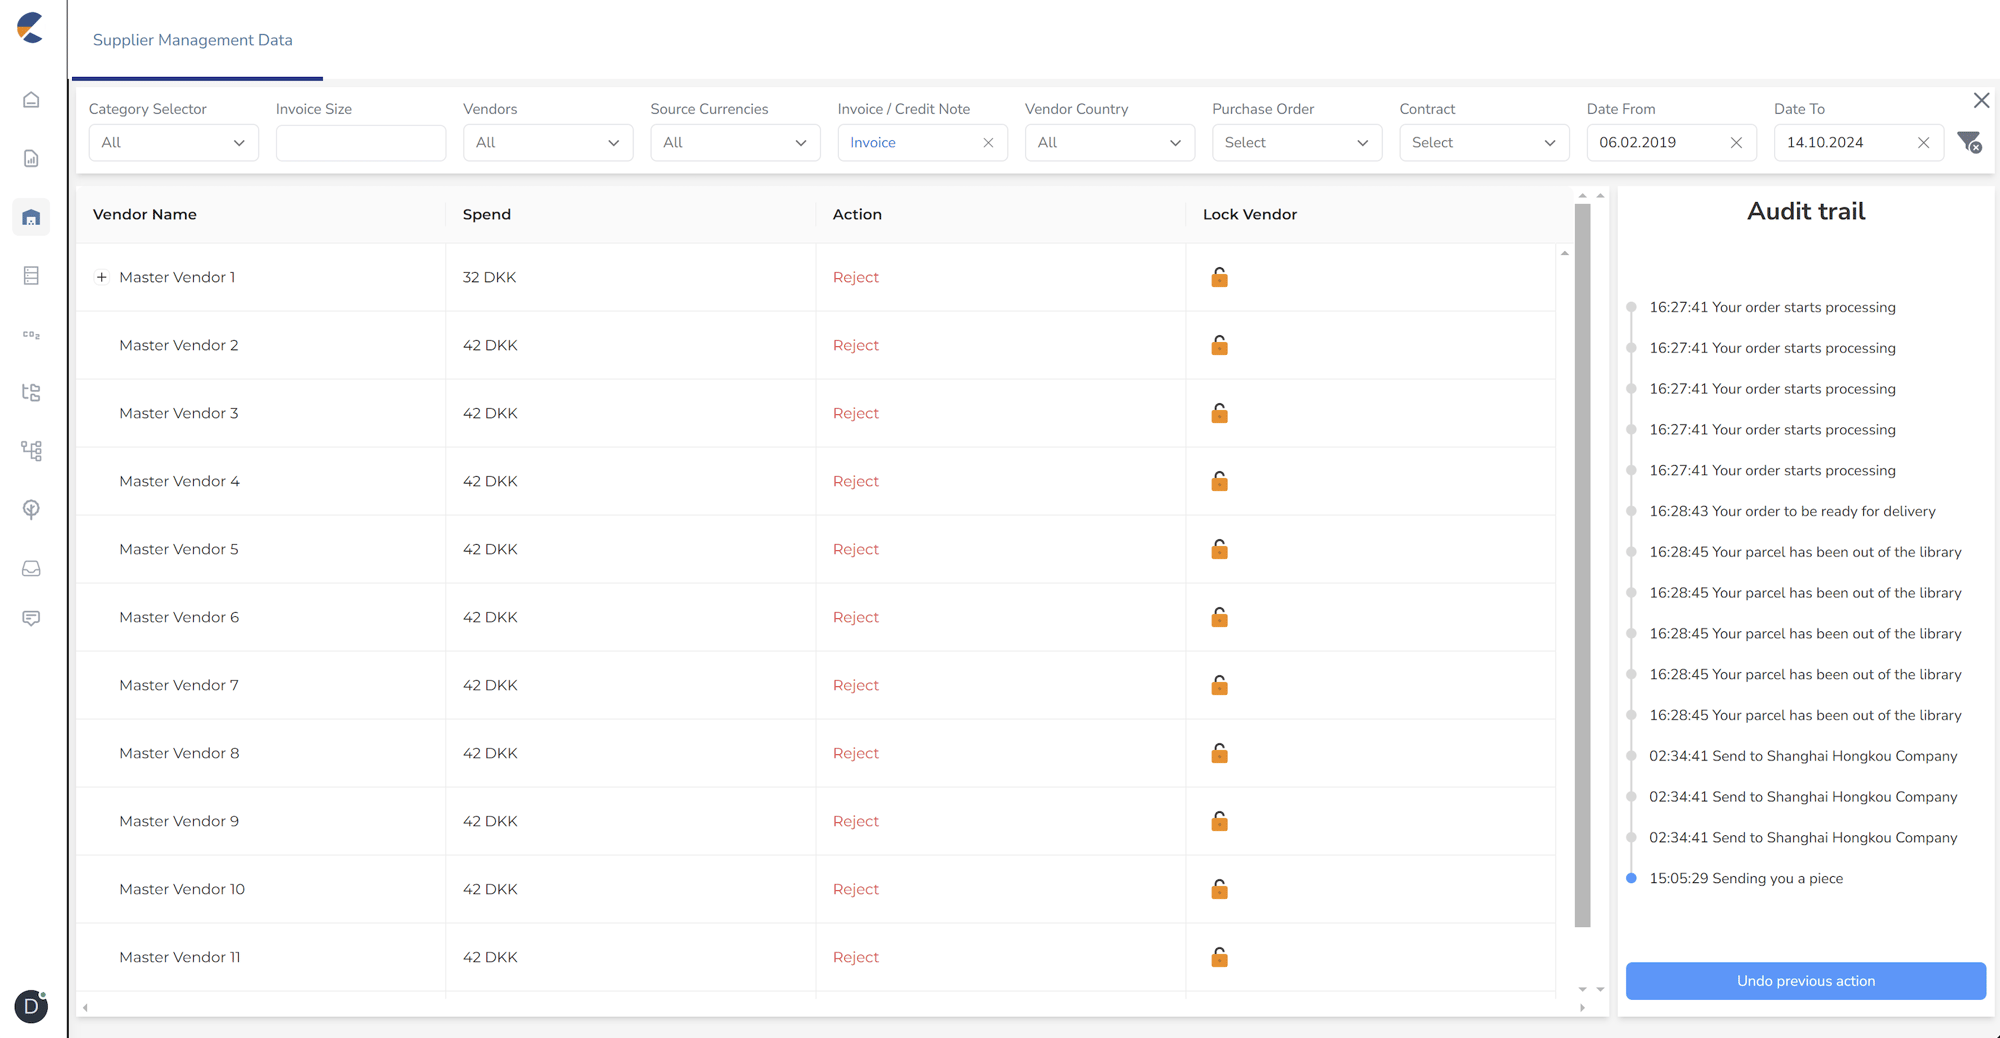Toggle the lock on Master Vendor 2
This screenshot has height=1038, width=2000.
(x=1218, y=345)
